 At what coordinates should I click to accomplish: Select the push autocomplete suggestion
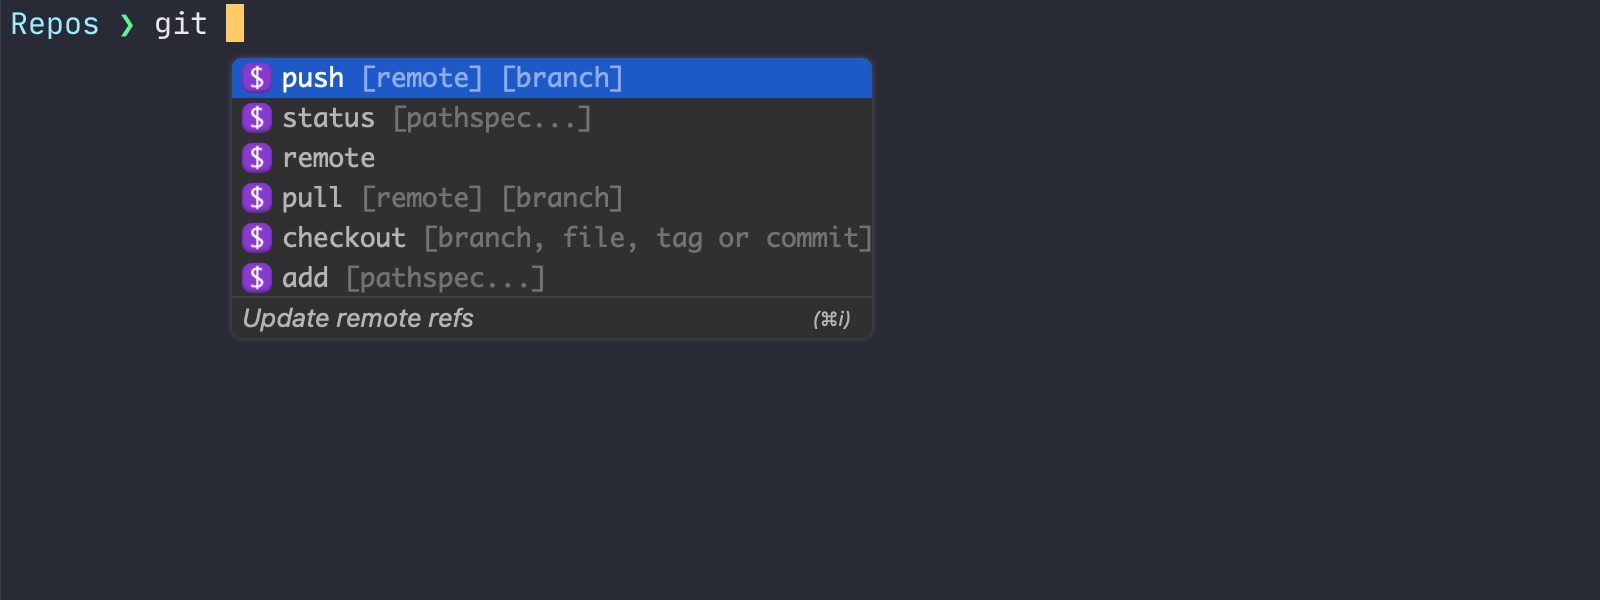[x=313, y=78]
